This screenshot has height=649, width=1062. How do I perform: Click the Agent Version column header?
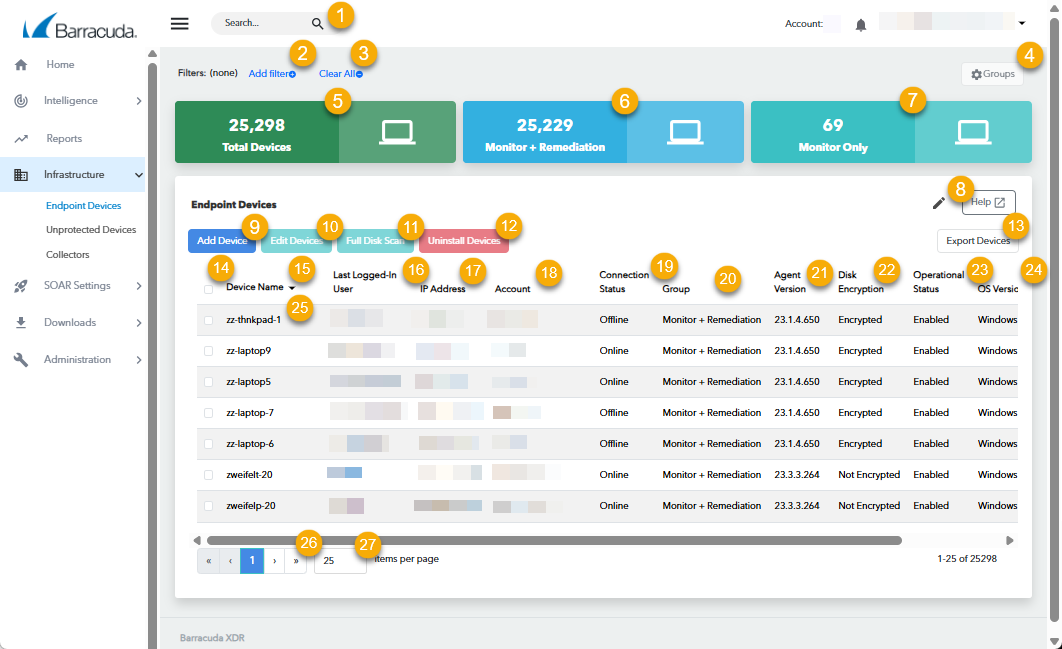(790, 282)
